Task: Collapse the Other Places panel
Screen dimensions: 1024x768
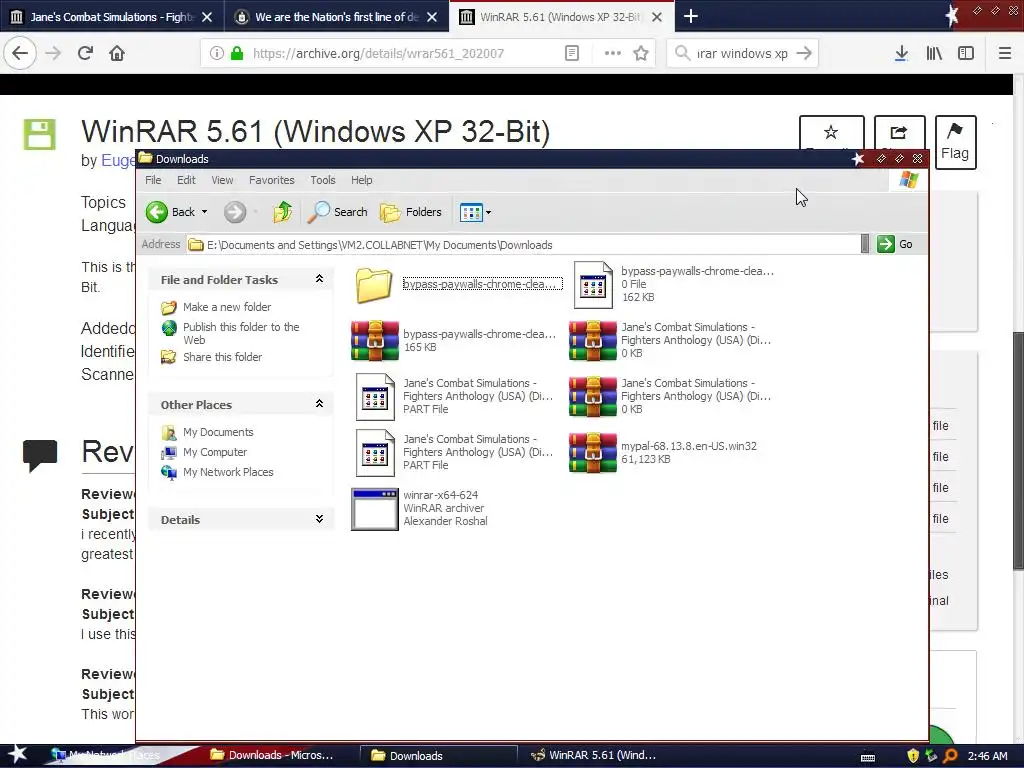Action: coord(319,404)
